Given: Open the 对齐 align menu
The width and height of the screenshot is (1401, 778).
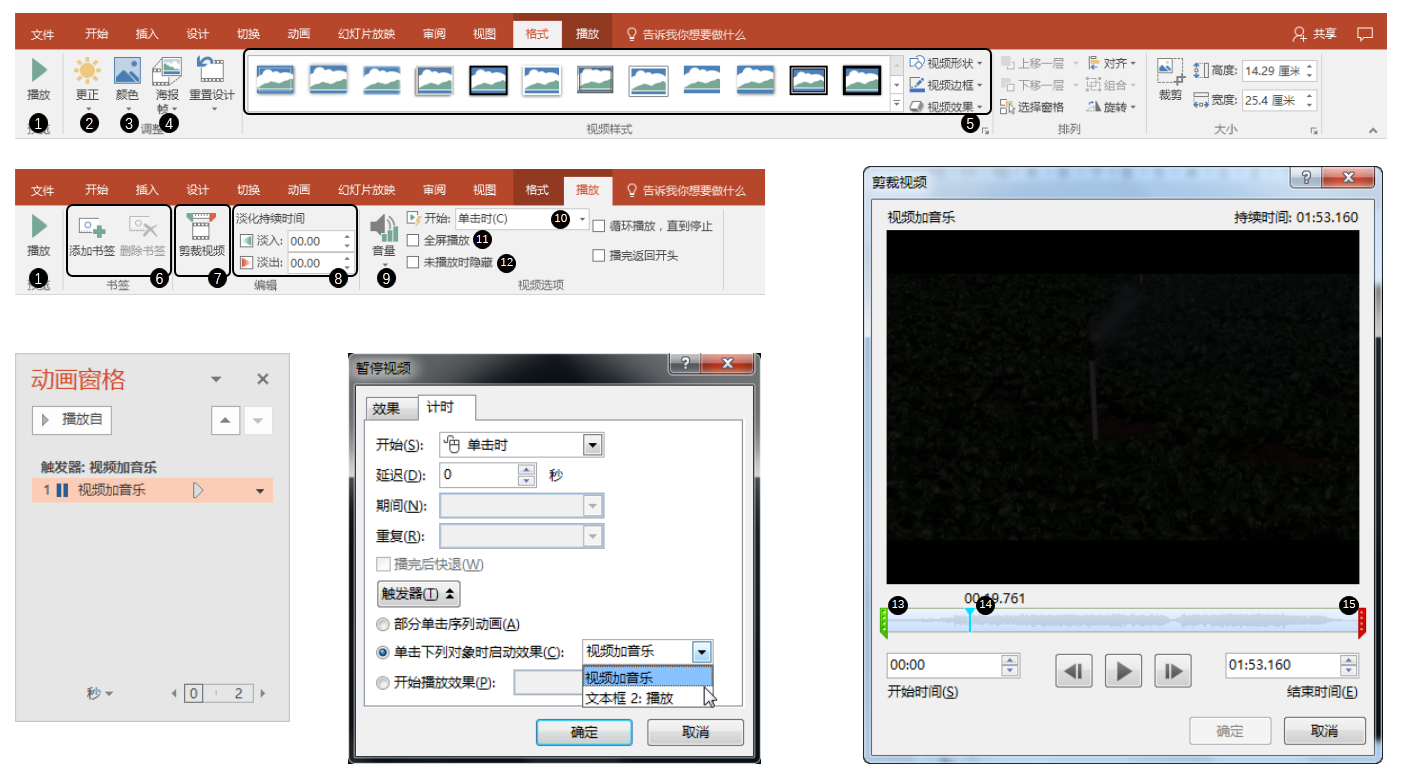Looking at the screenshot, I should pyautogui.click(x=1112, y=63).
